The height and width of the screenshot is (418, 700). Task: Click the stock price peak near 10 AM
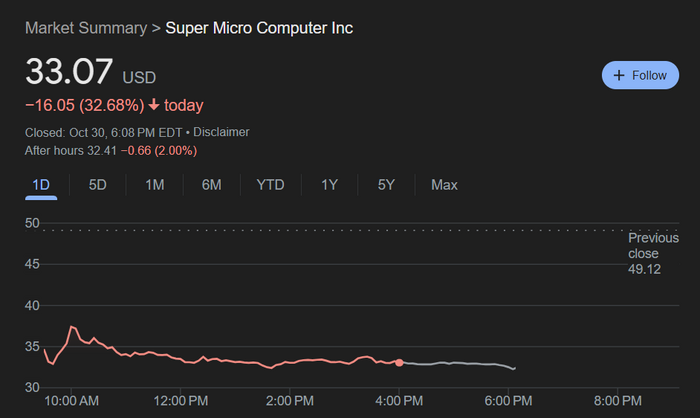click(71, 327)
